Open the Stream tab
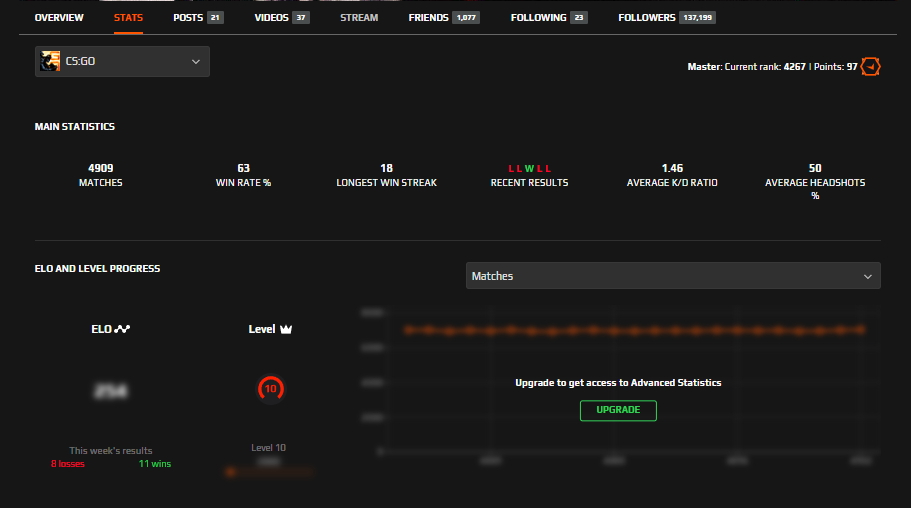The width and height of the screenshot is (911, 508). point(359,18)
